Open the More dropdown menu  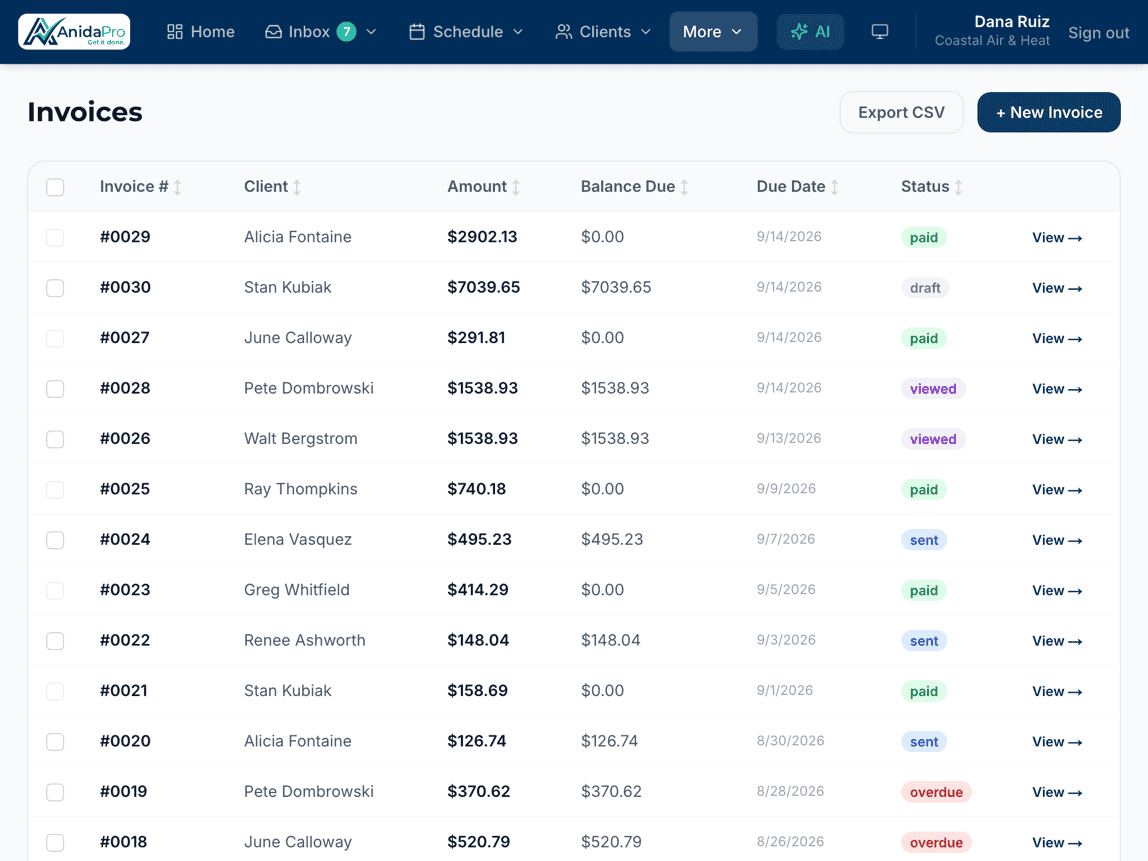tap(713, 31)
